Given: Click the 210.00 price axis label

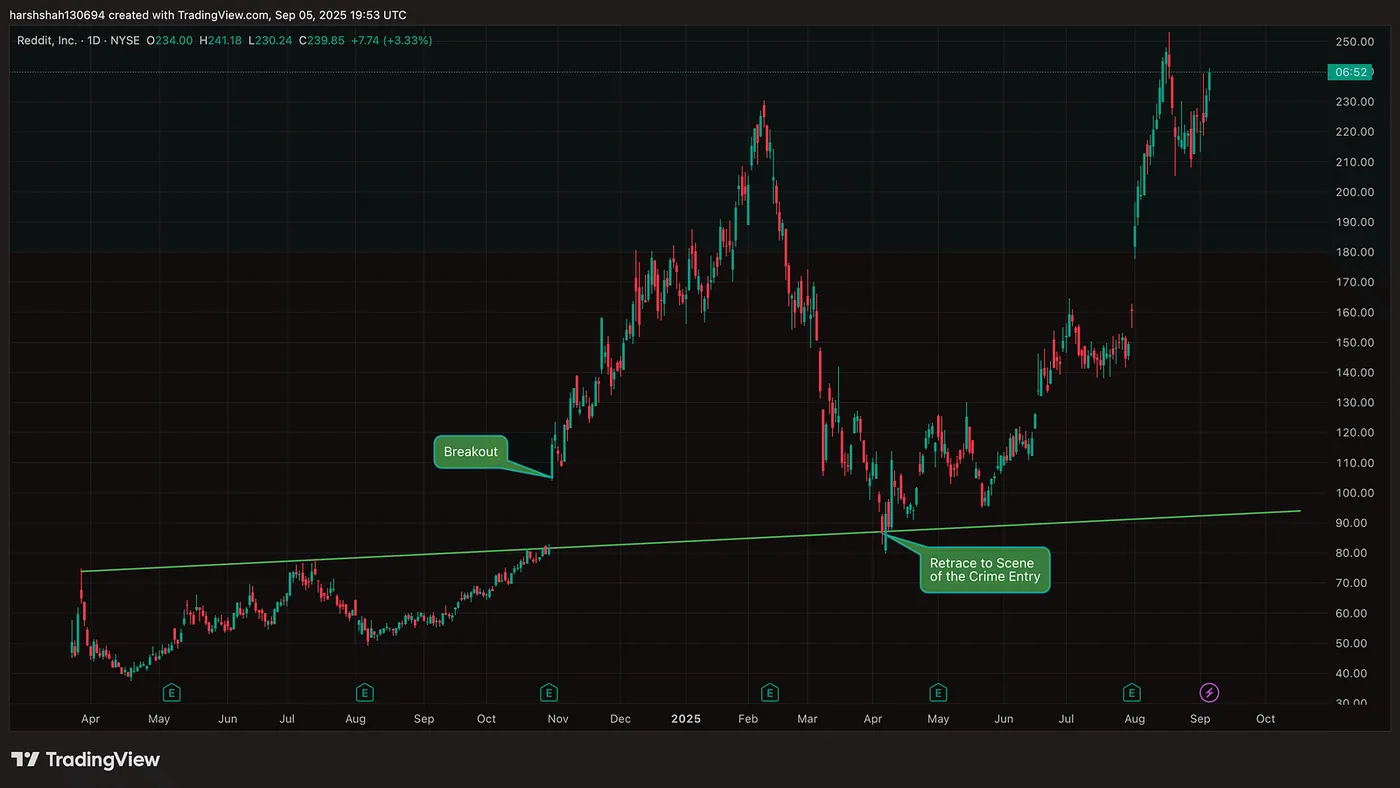Looking at the screenshot, I should (1354, 162).
